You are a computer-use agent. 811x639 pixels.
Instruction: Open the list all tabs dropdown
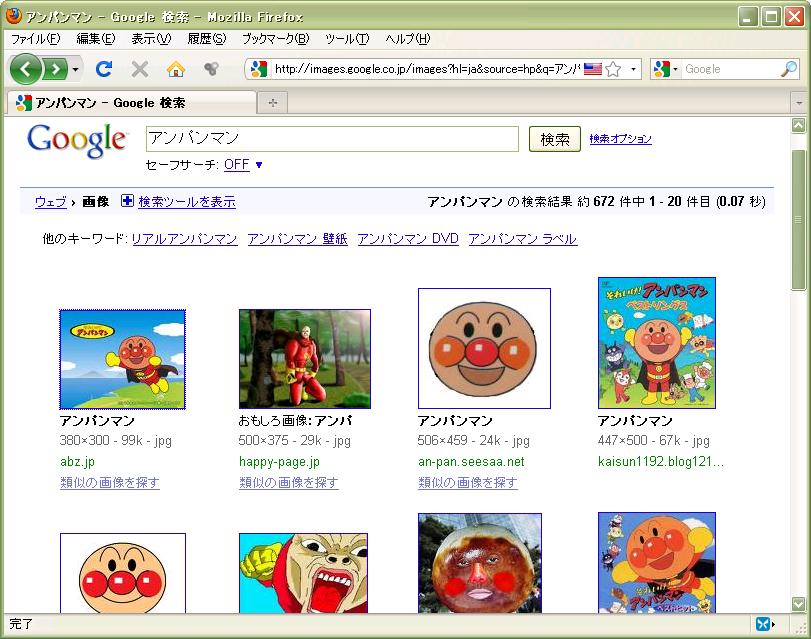pos(799,103)
